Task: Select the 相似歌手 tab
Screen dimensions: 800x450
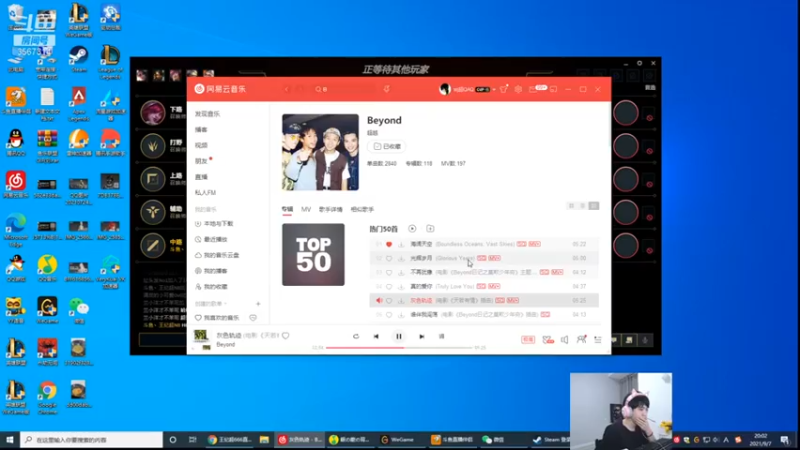Action: [x=362, y=209]
